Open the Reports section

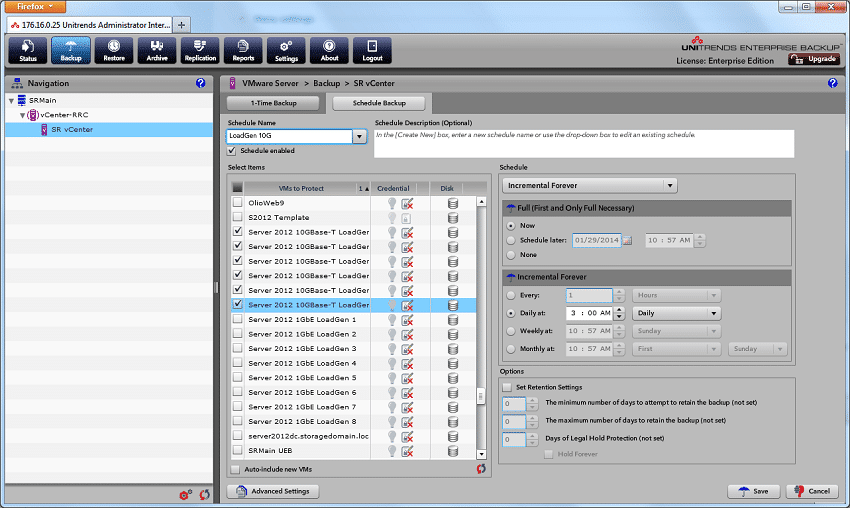point(243,51)
